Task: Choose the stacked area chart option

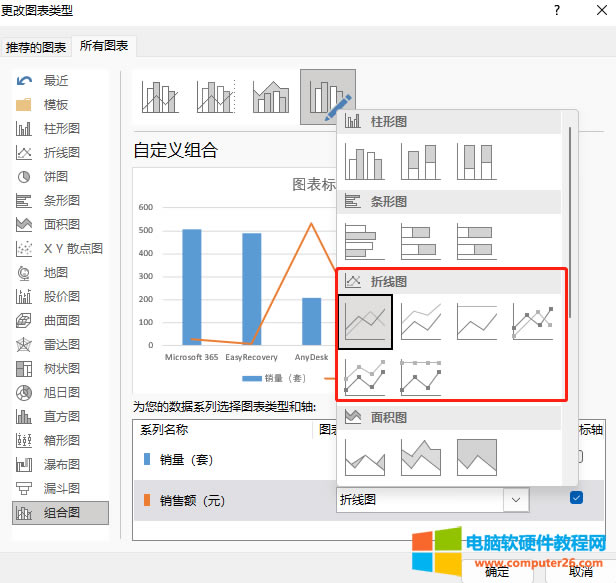Action: coord(420,457)
